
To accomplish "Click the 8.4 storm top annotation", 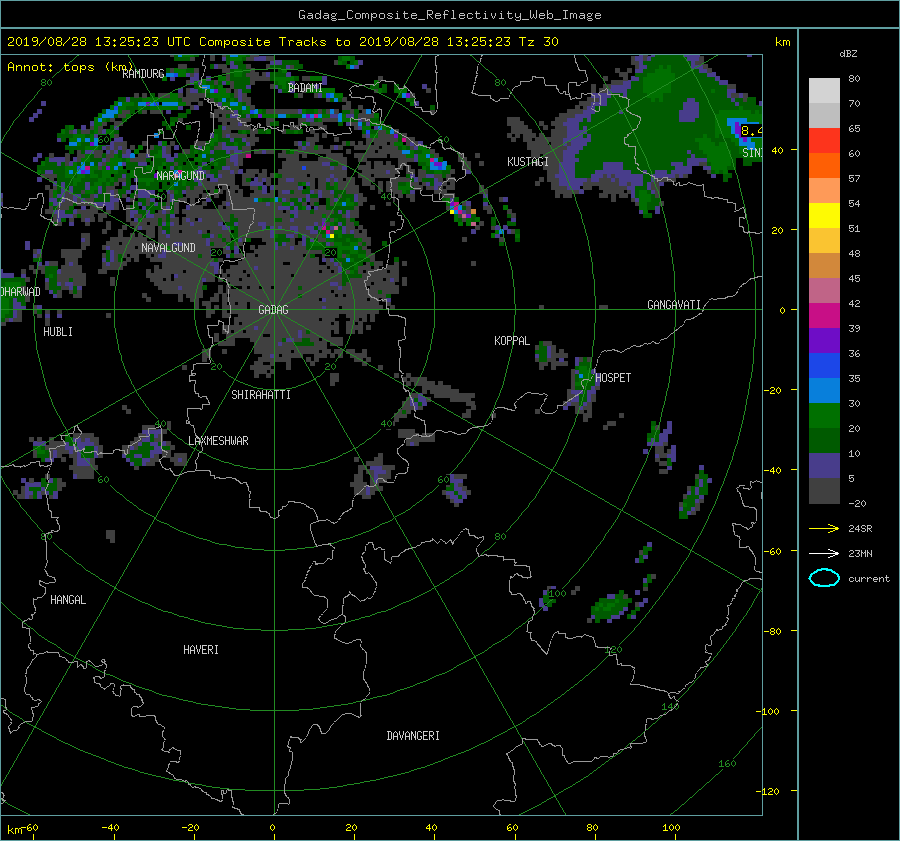I will 751,130.
